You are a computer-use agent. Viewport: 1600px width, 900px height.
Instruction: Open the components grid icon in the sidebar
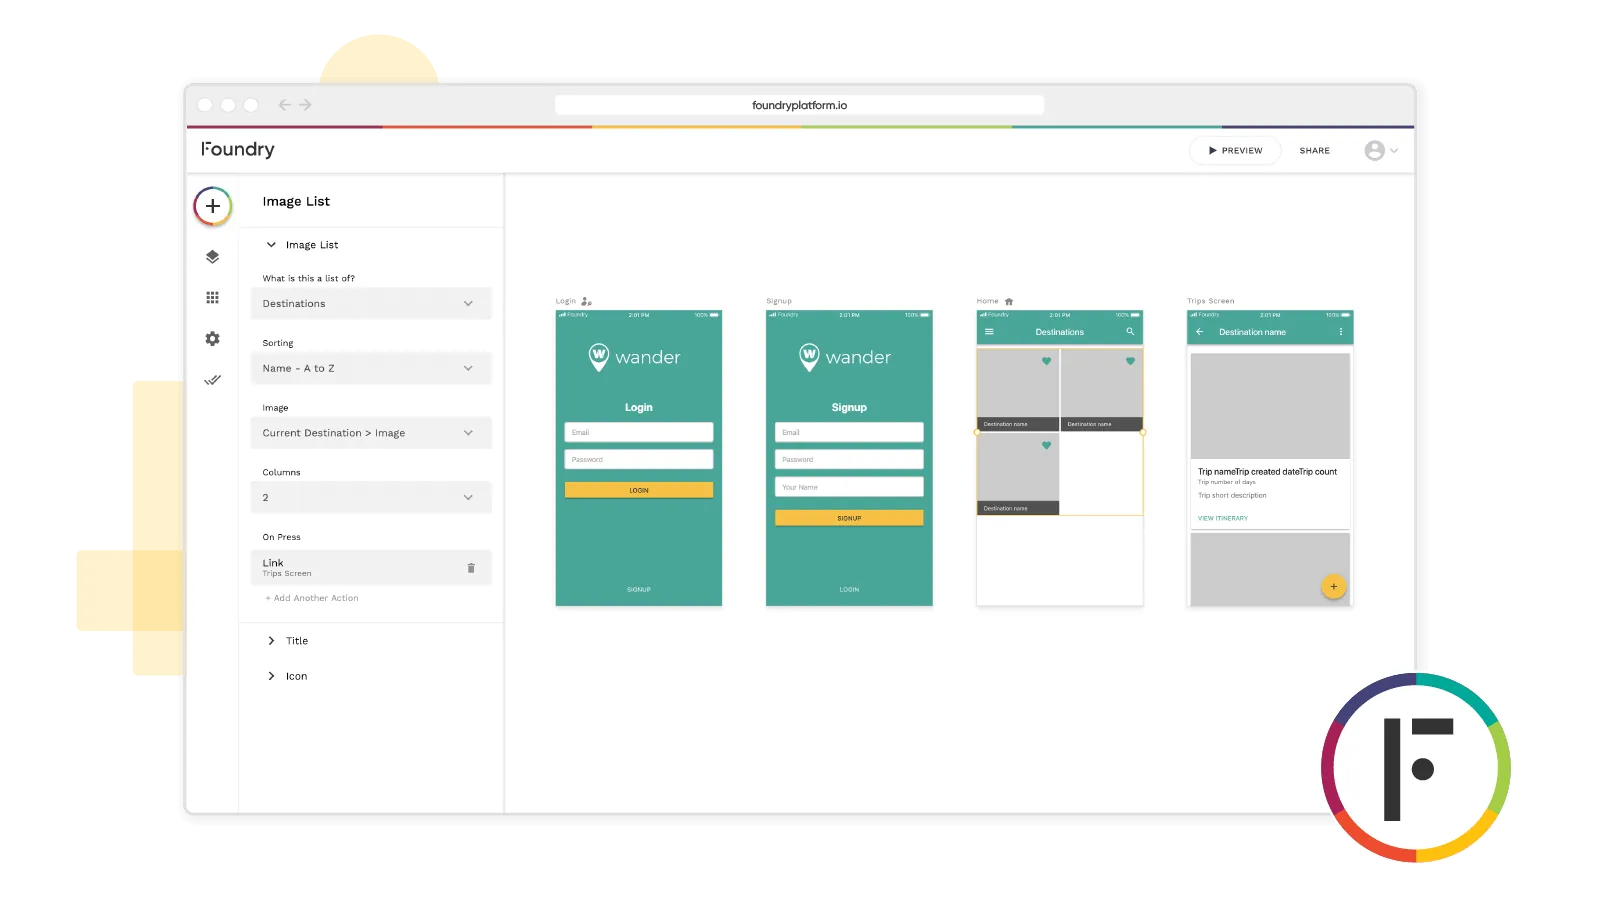[212, 297]
